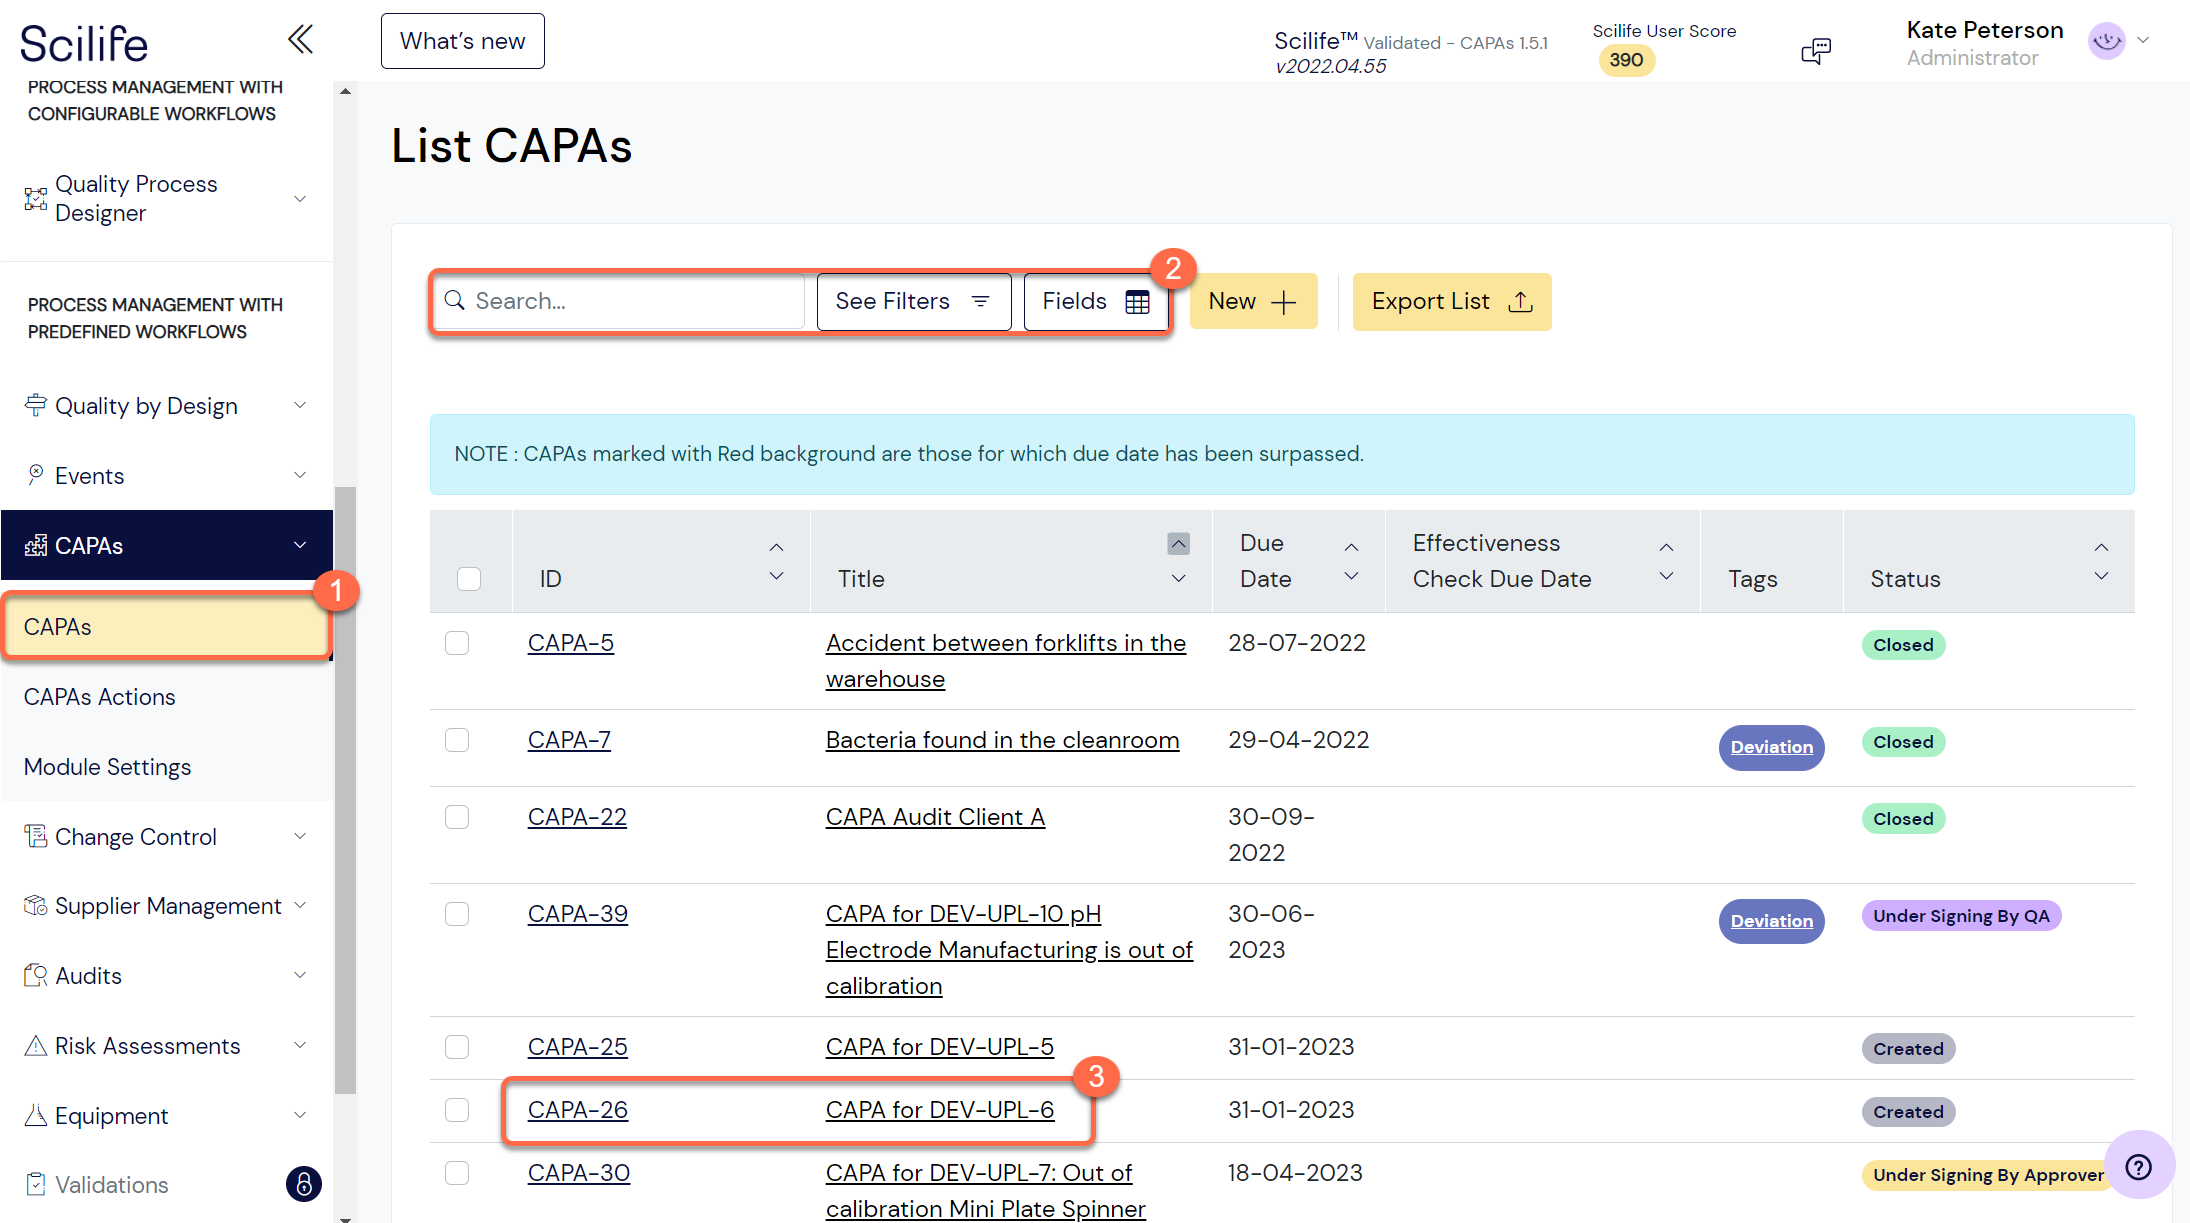Sort Title column ascending (highlighted arrow)
This screenshot has width=2190, height=1223.
point(1179,543)
